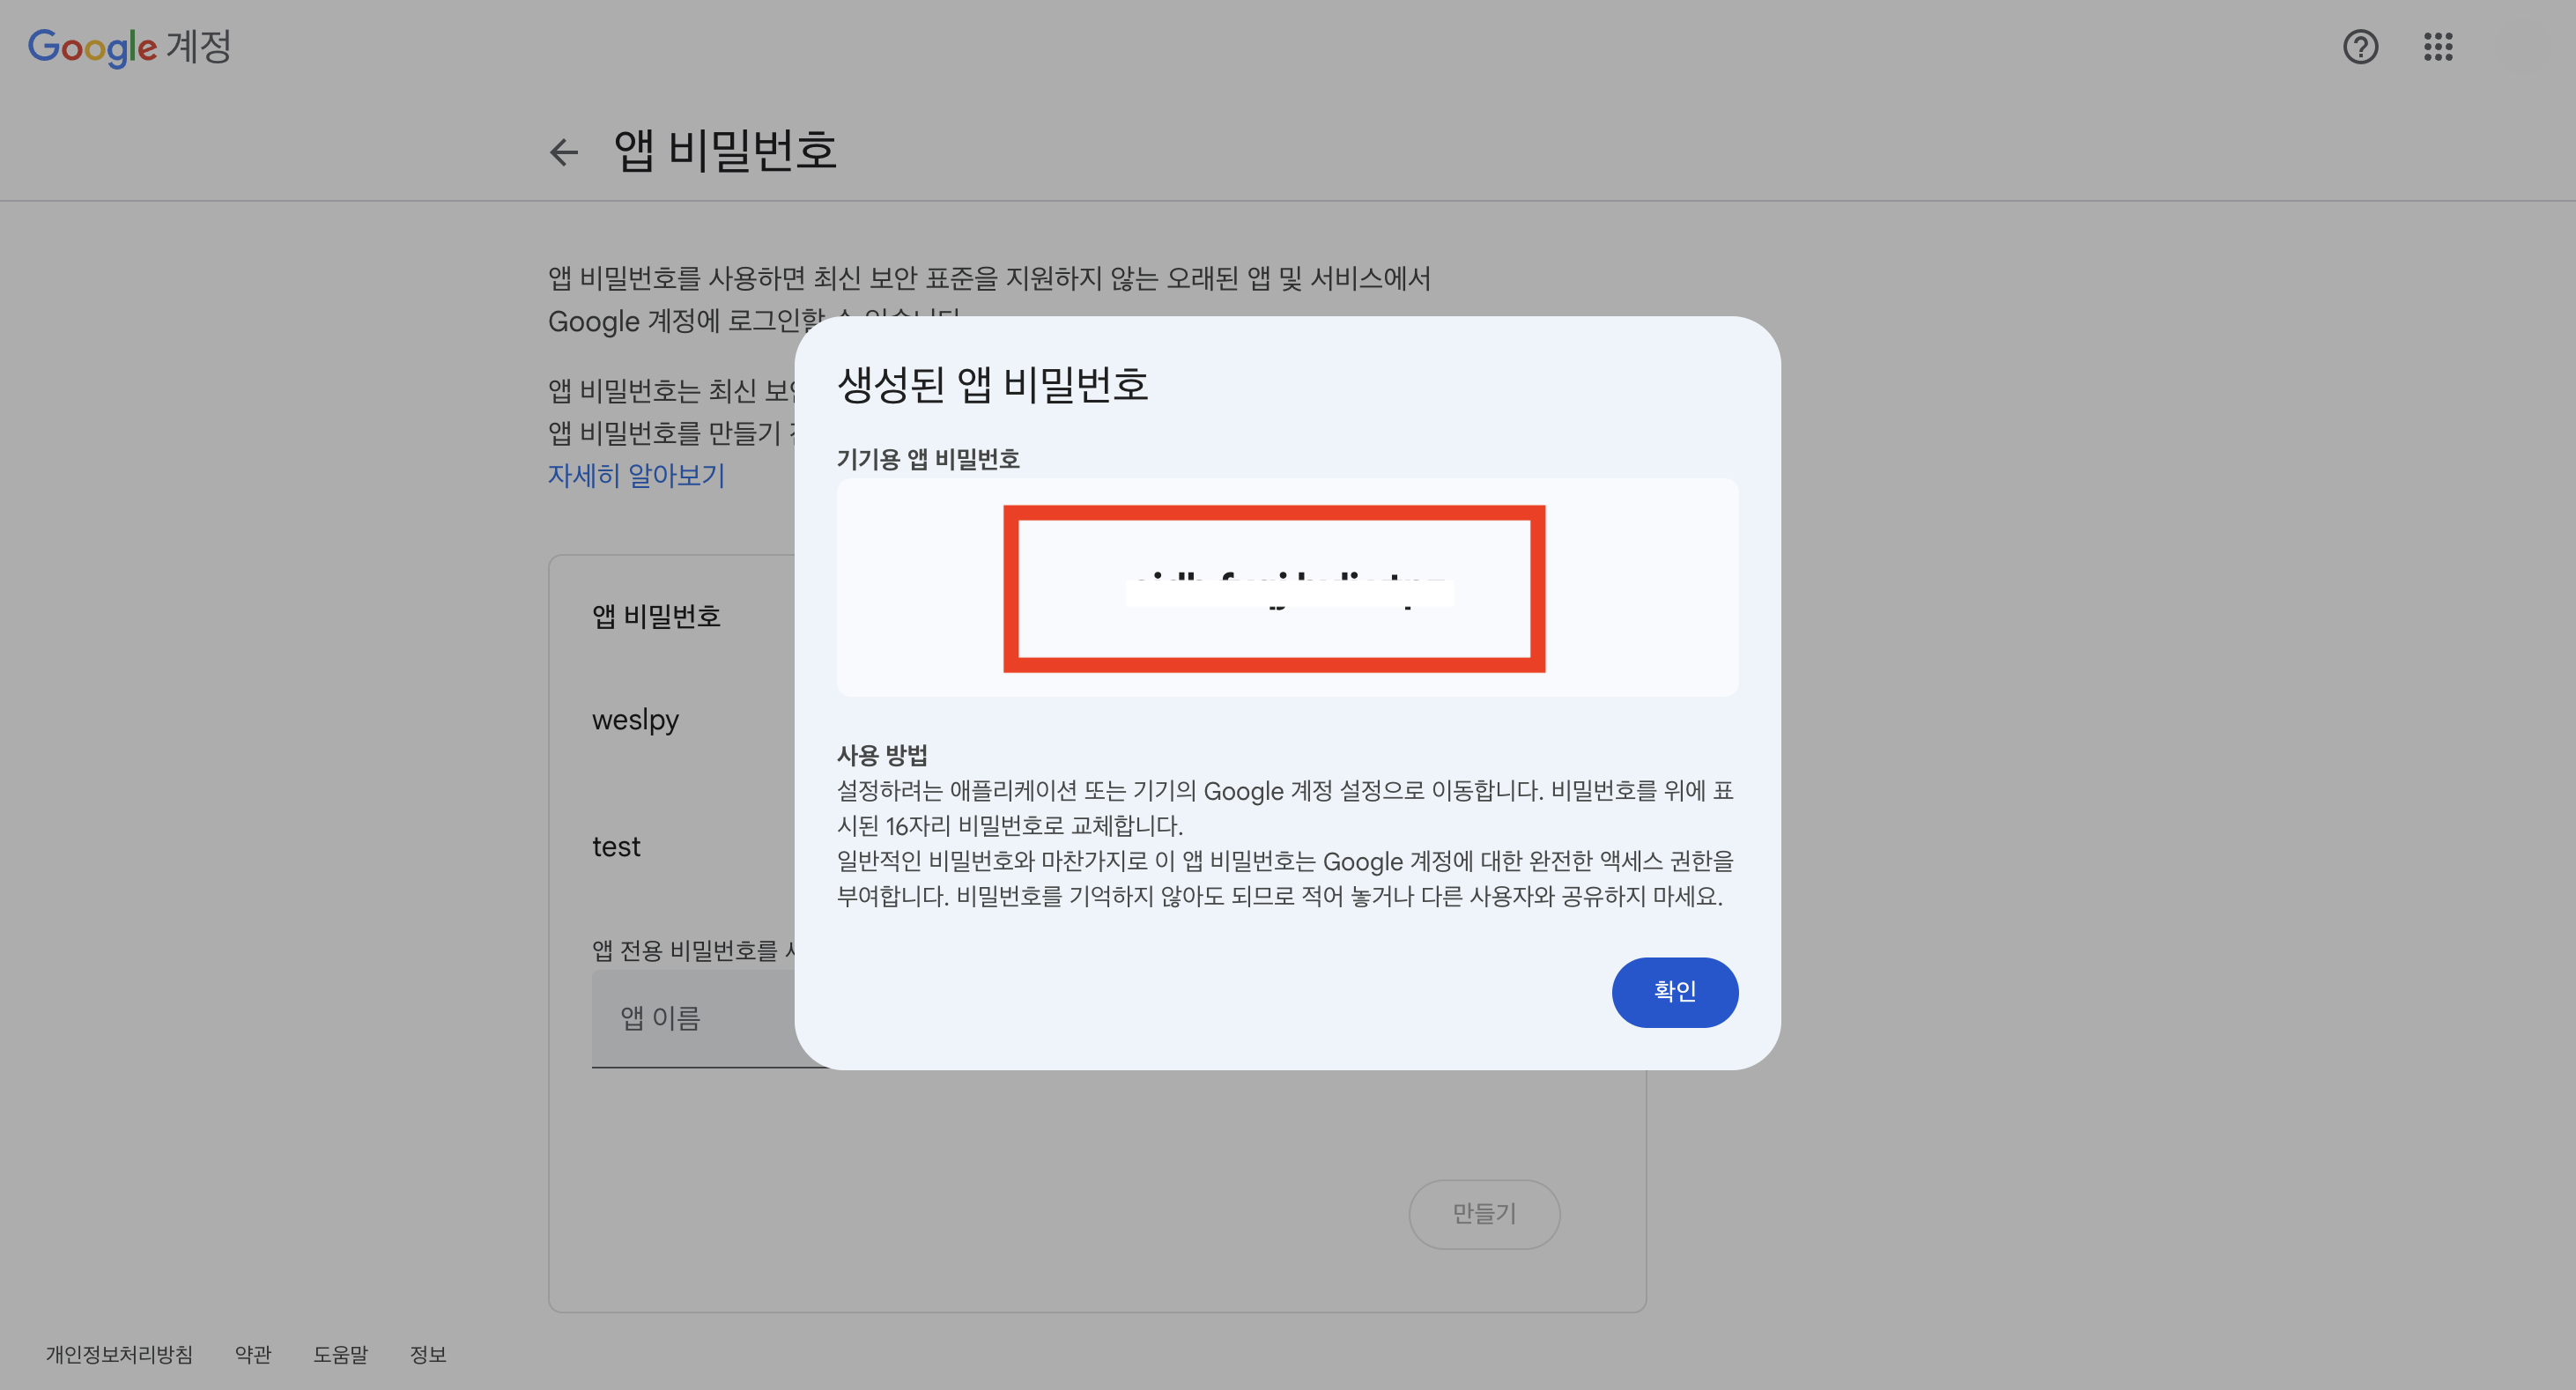Click the 기기용 앱 비밀번호 label

[x=928, y=459]
